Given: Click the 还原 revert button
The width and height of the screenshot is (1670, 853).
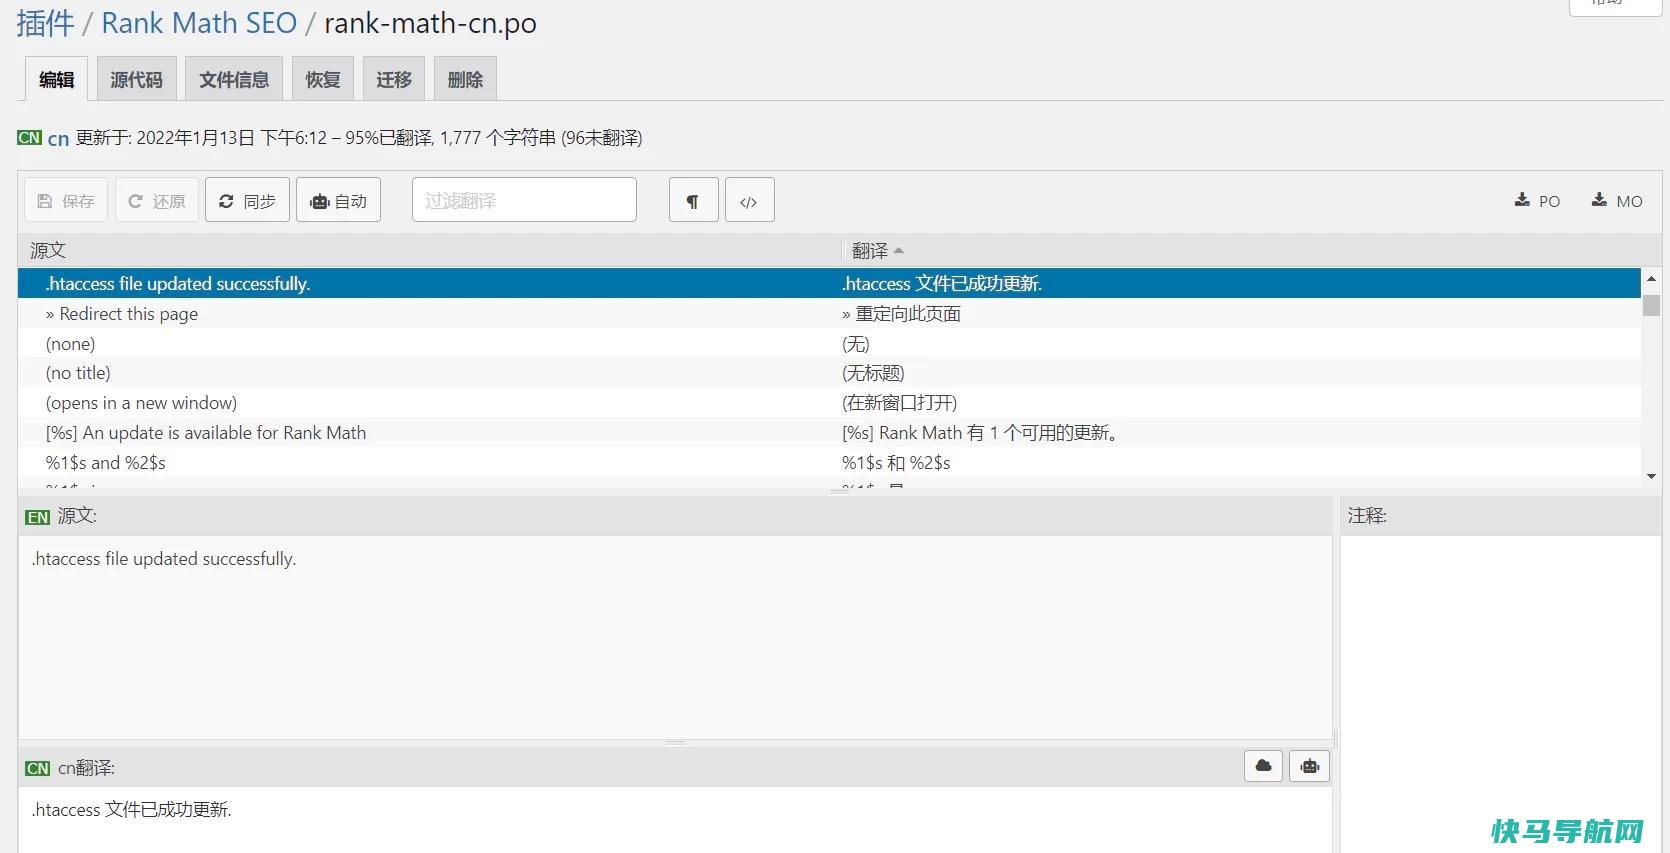Looking at the screenshot, I should 157,200.
